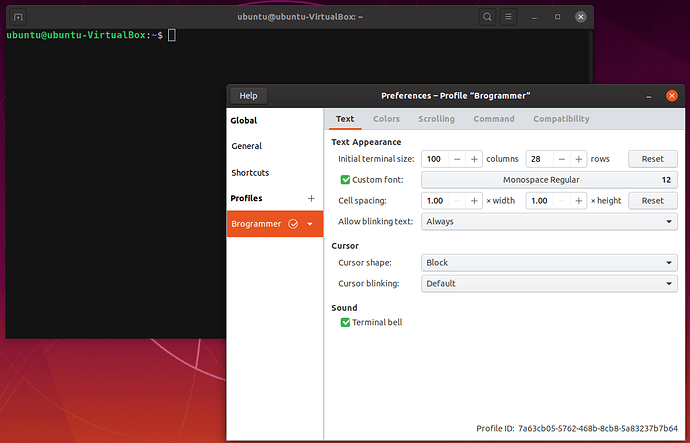Click the columns number field
This screenshot has height=443, width=690.
coord(435,159)
